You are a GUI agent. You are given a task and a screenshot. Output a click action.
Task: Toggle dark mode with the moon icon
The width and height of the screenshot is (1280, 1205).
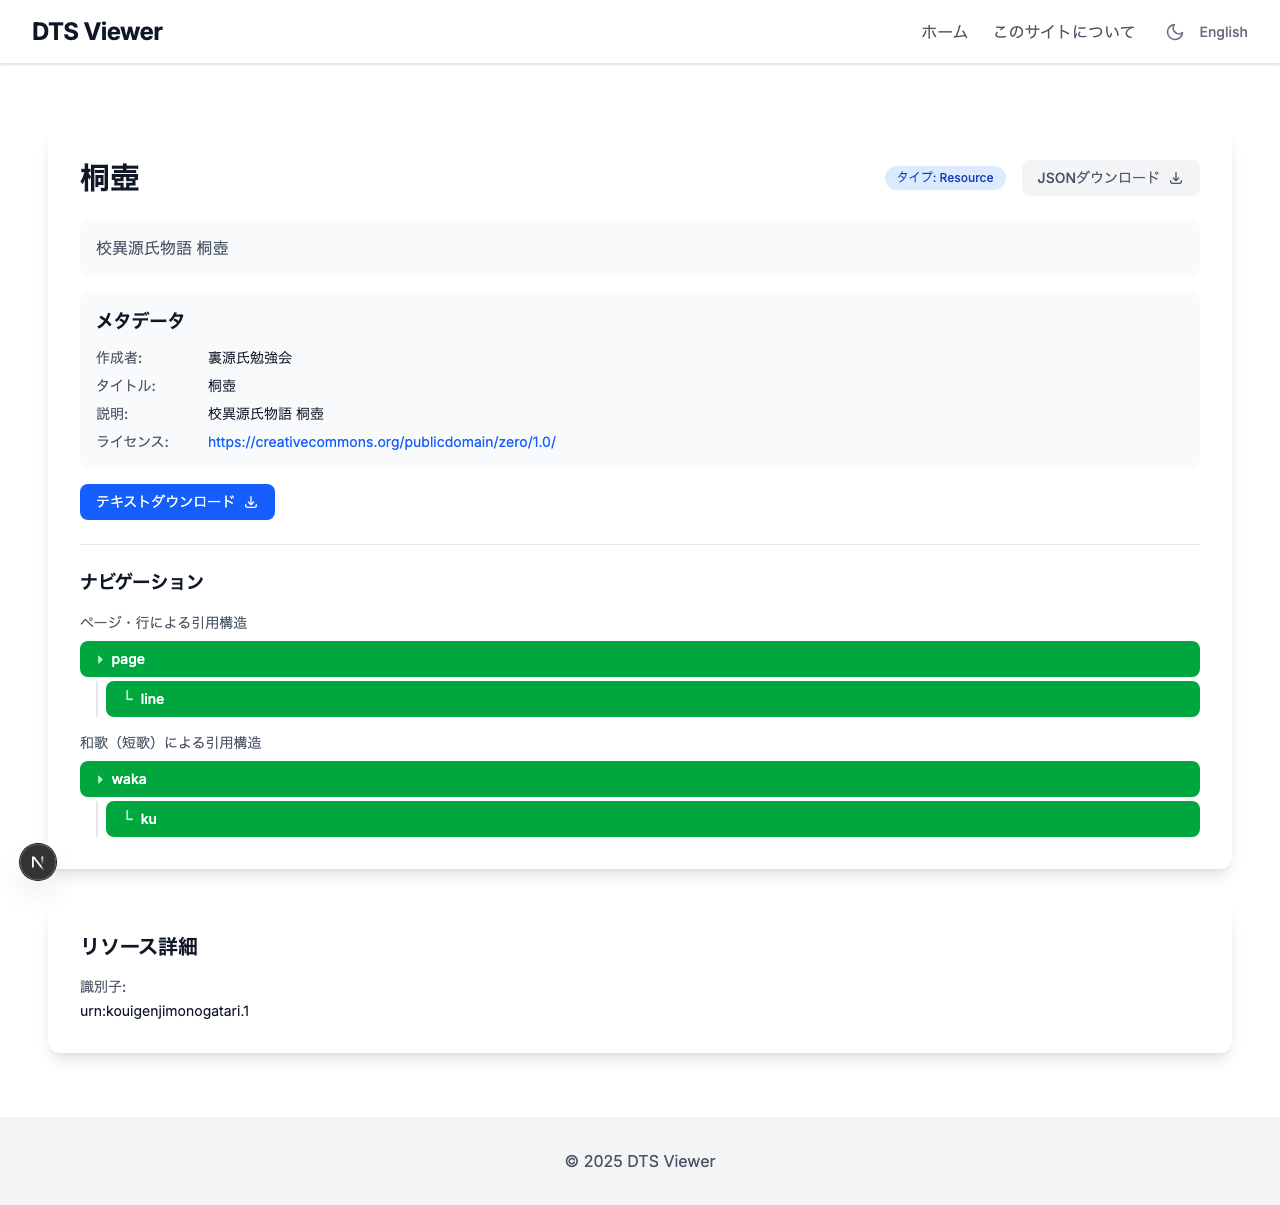point(1175,32)
